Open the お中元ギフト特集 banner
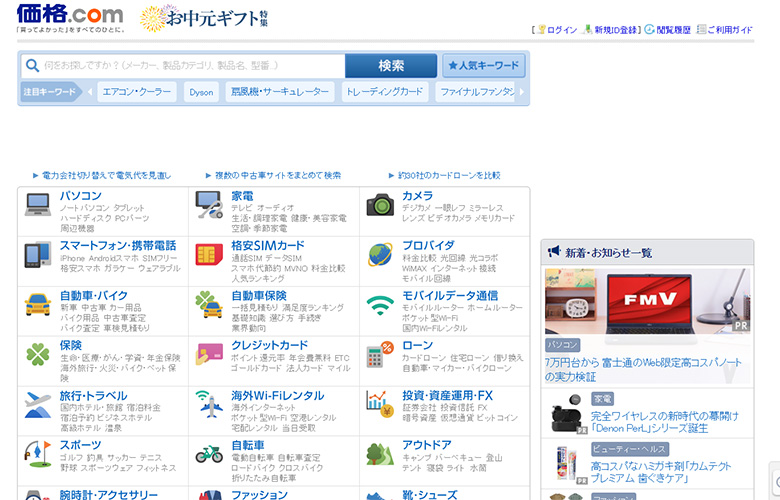The height and width of the screenshot is (500, 780). (x=204, y=18)
